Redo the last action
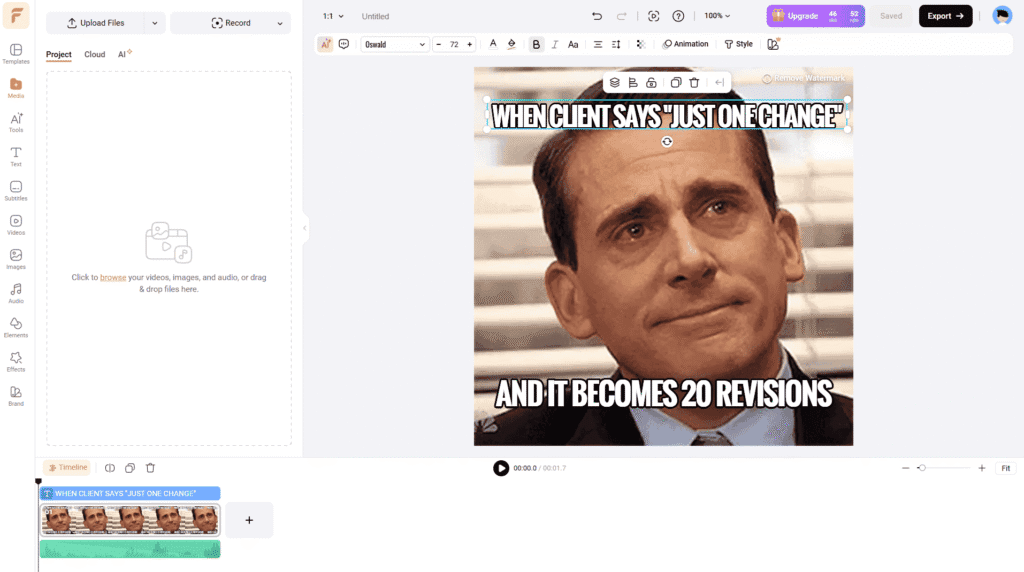This screenshot has height=572, width=1024. click(622, 16)
